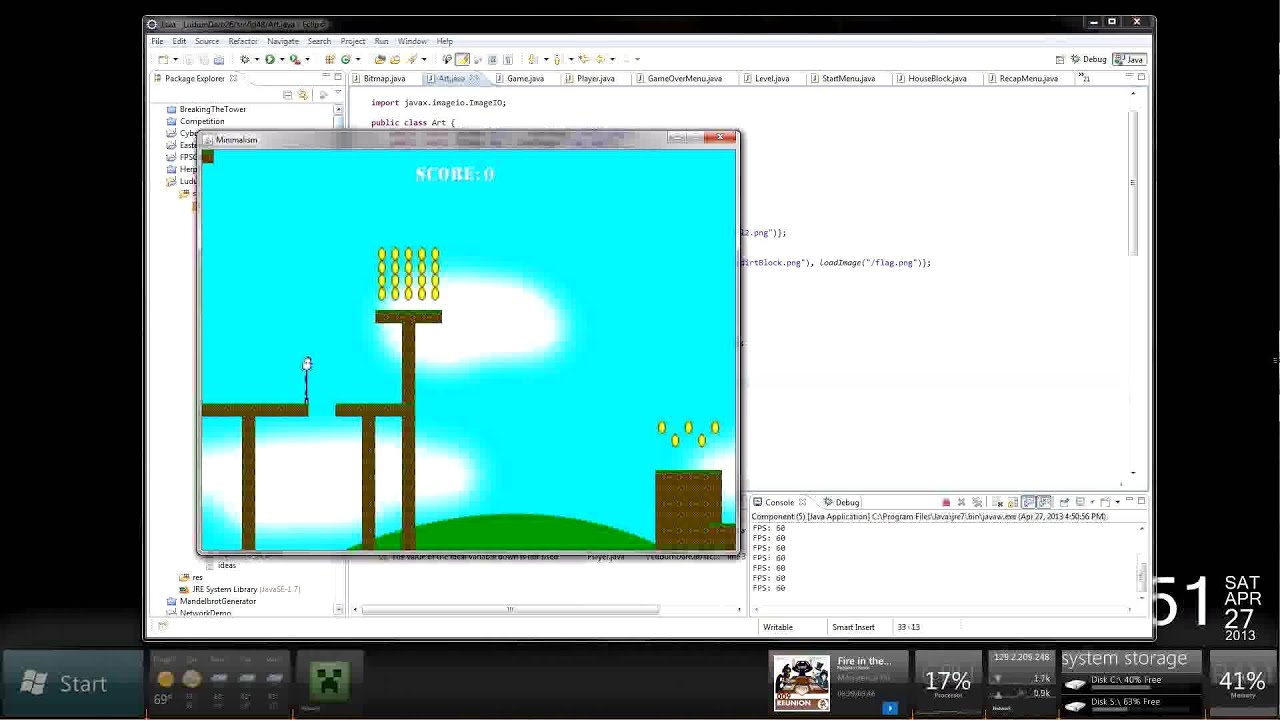Screen dimensions: 1280x720
Task: Open the Project menu
Action: pyautogui.click(x=353, y=41)
